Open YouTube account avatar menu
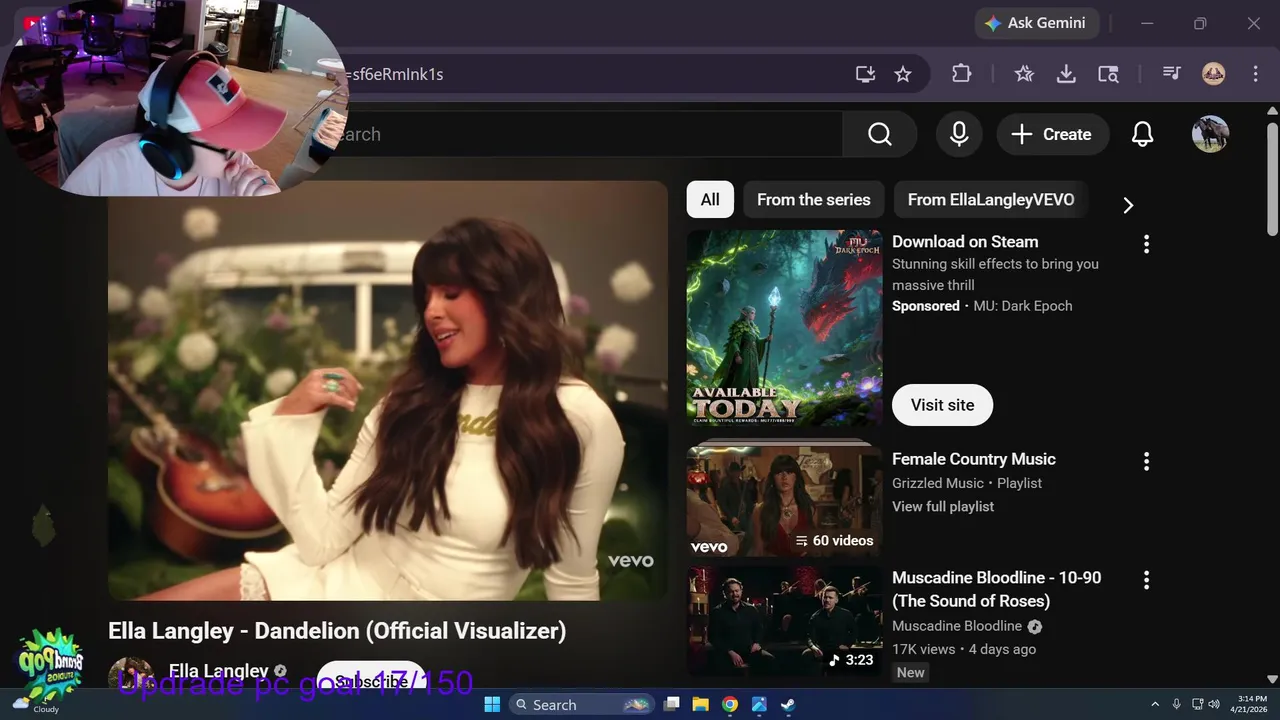 [1210, 134]
